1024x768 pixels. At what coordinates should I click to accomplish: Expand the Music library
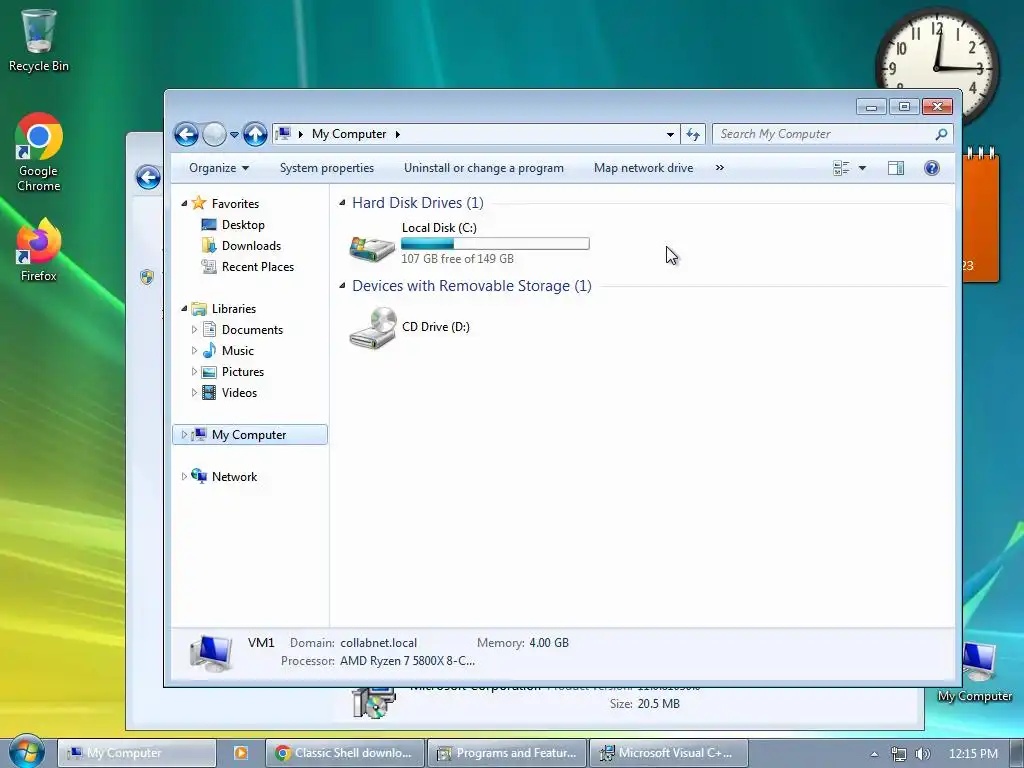194,351
